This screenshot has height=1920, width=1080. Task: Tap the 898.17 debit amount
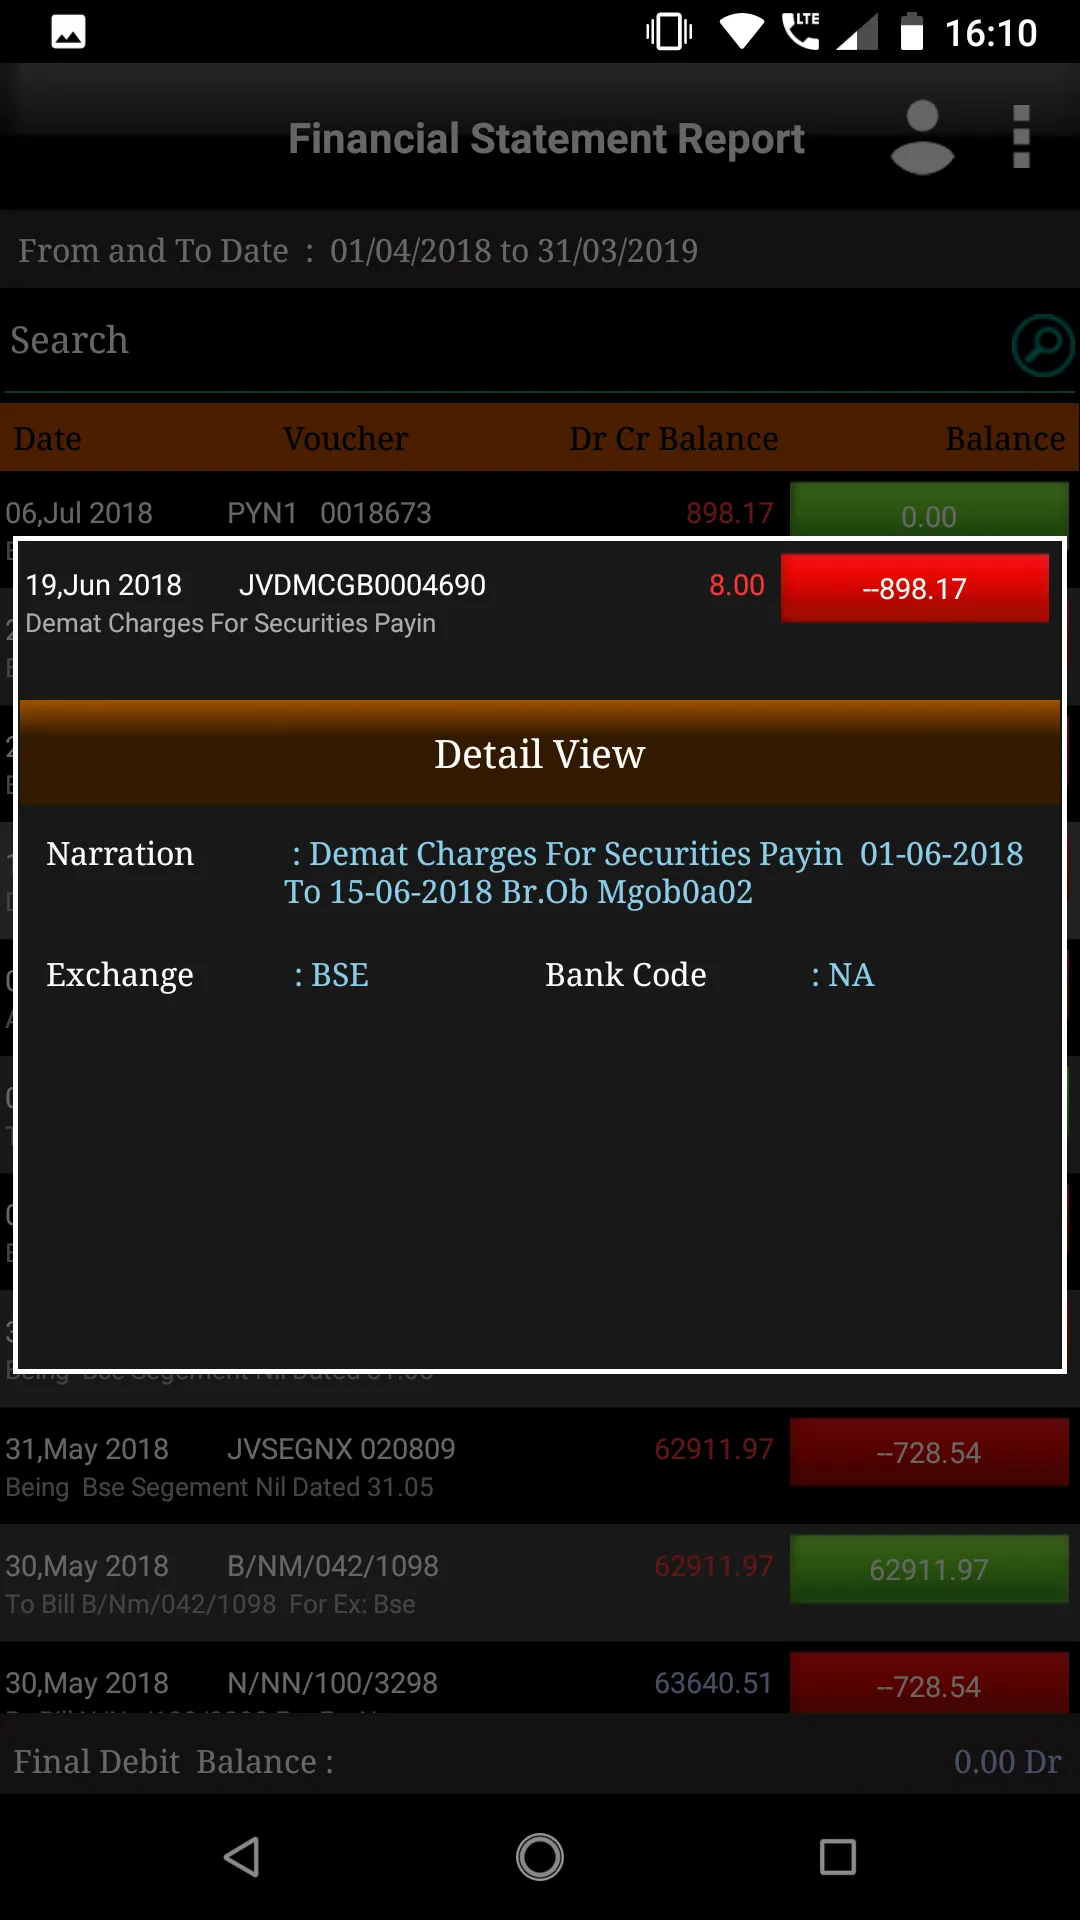pyautogui.click(x=730, y=513)
